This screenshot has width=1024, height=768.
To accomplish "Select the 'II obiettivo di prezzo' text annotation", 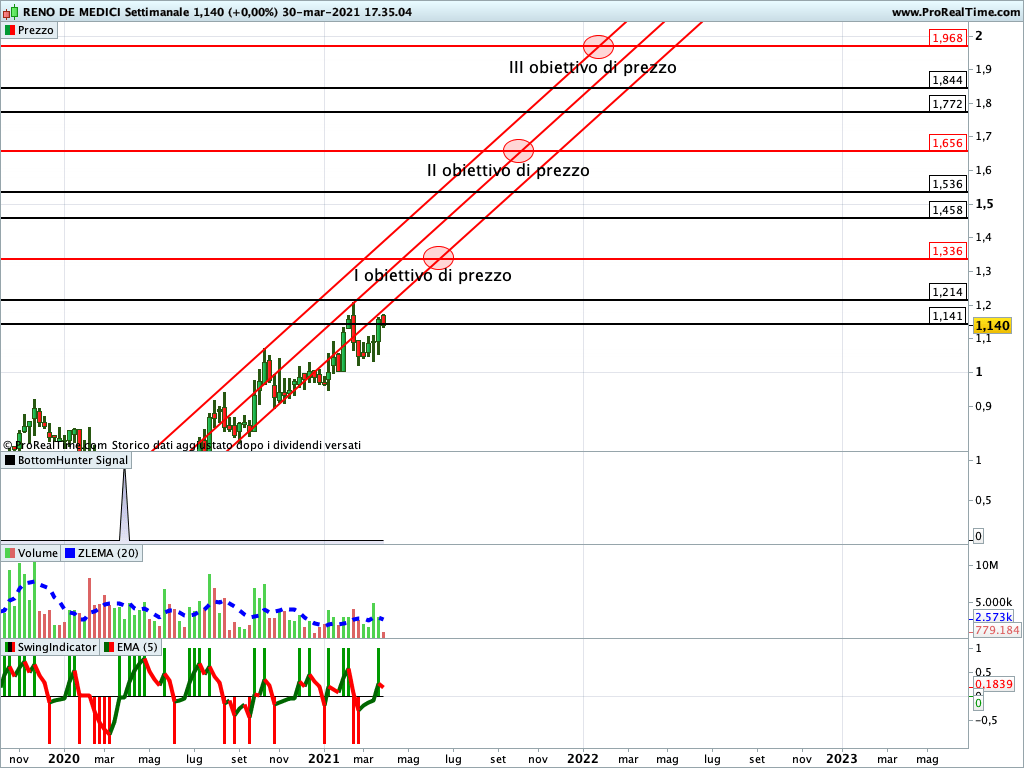I will pos(508,171).
